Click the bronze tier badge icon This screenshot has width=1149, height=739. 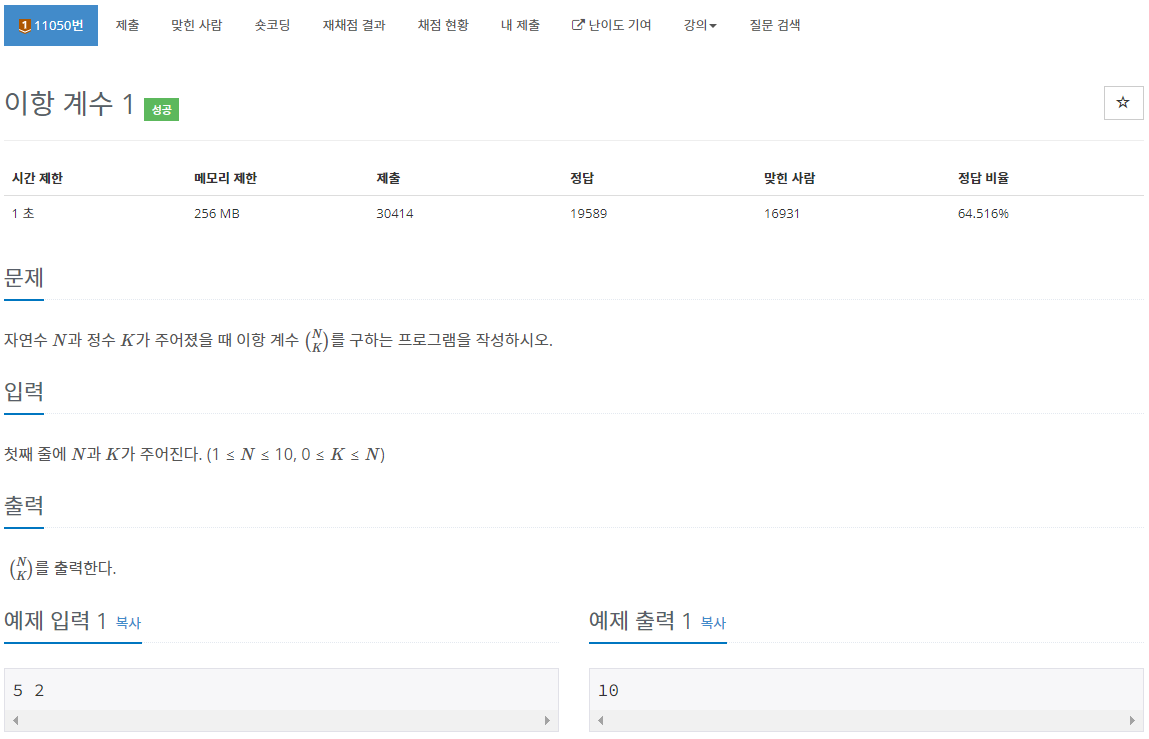click(24, 26)
